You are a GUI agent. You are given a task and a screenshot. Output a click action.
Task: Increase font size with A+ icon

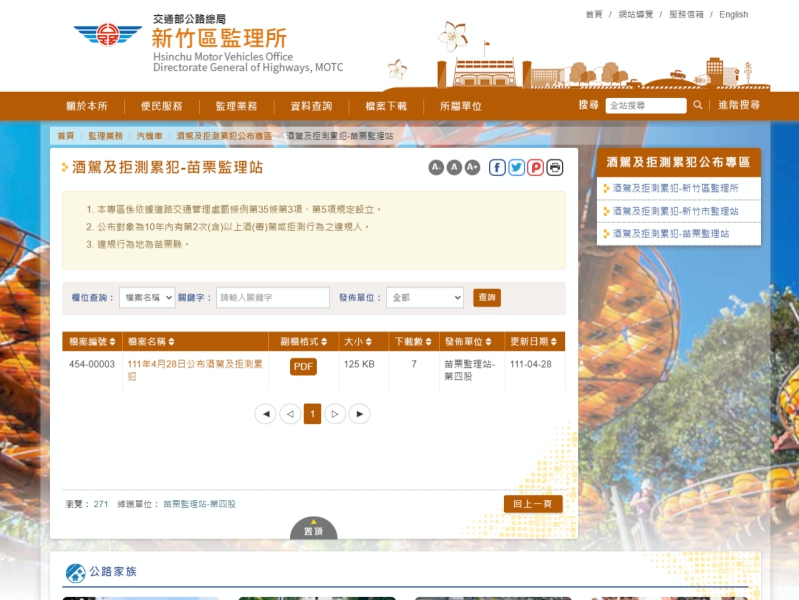click(x=472, y=167)
